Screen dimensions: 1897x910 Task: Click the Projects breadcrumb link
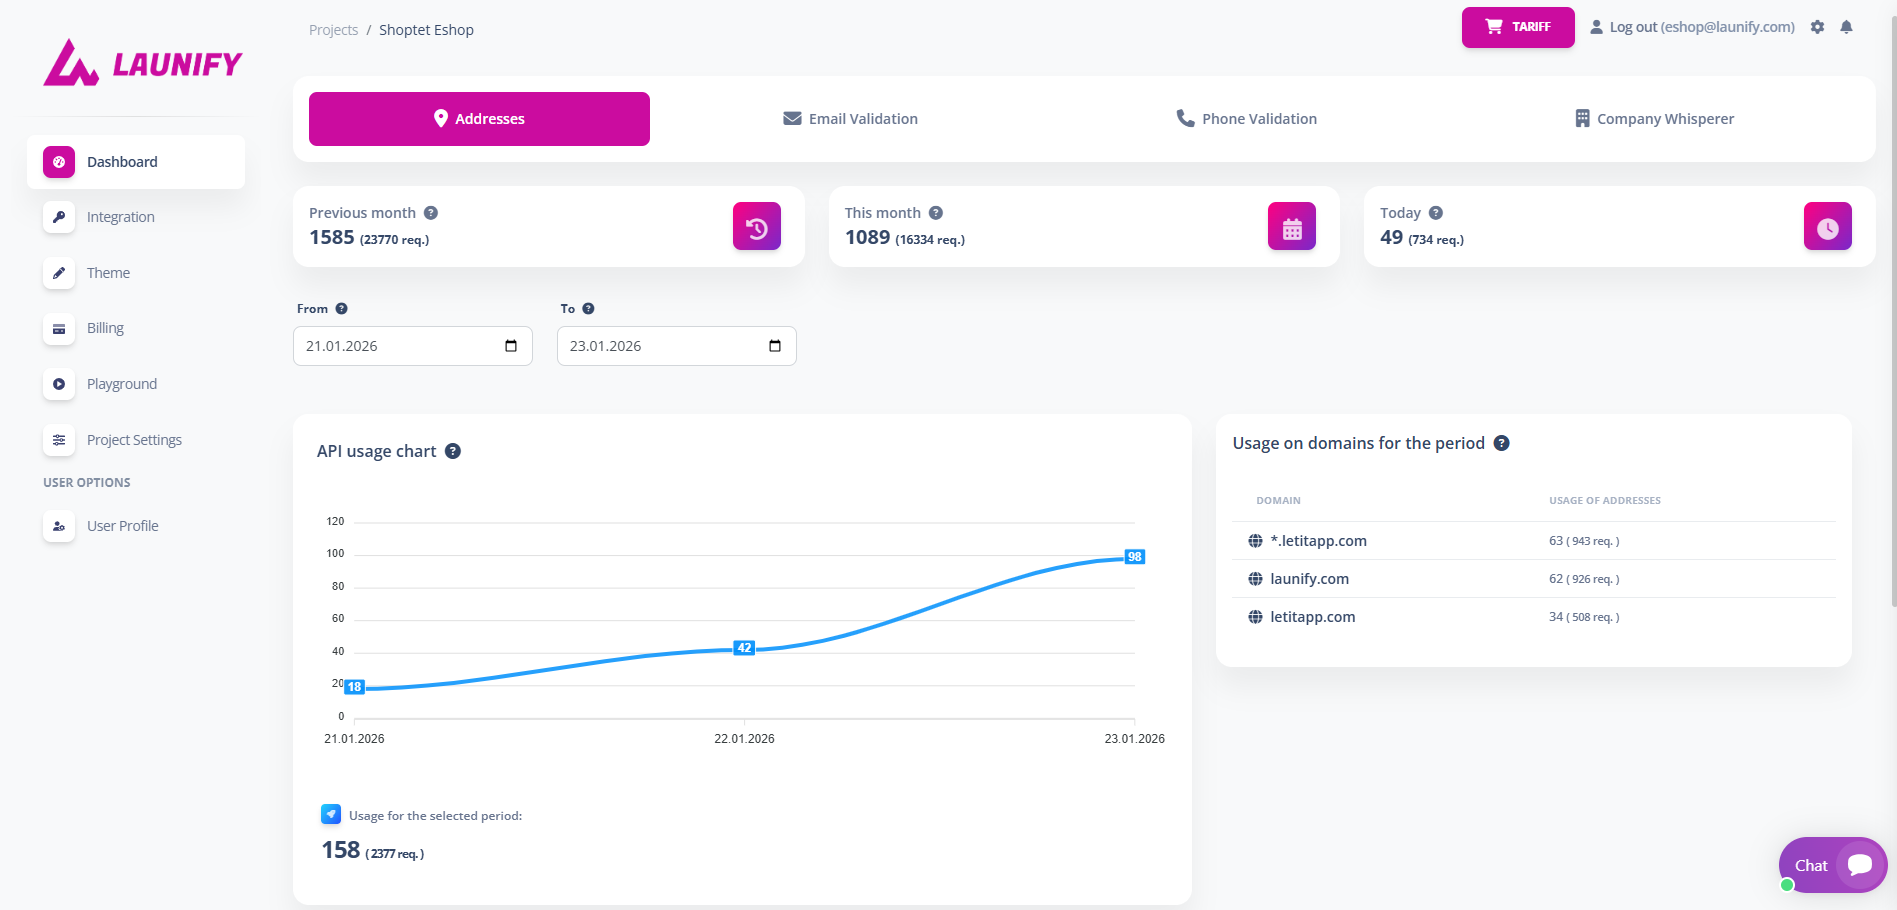coord(333,30)
